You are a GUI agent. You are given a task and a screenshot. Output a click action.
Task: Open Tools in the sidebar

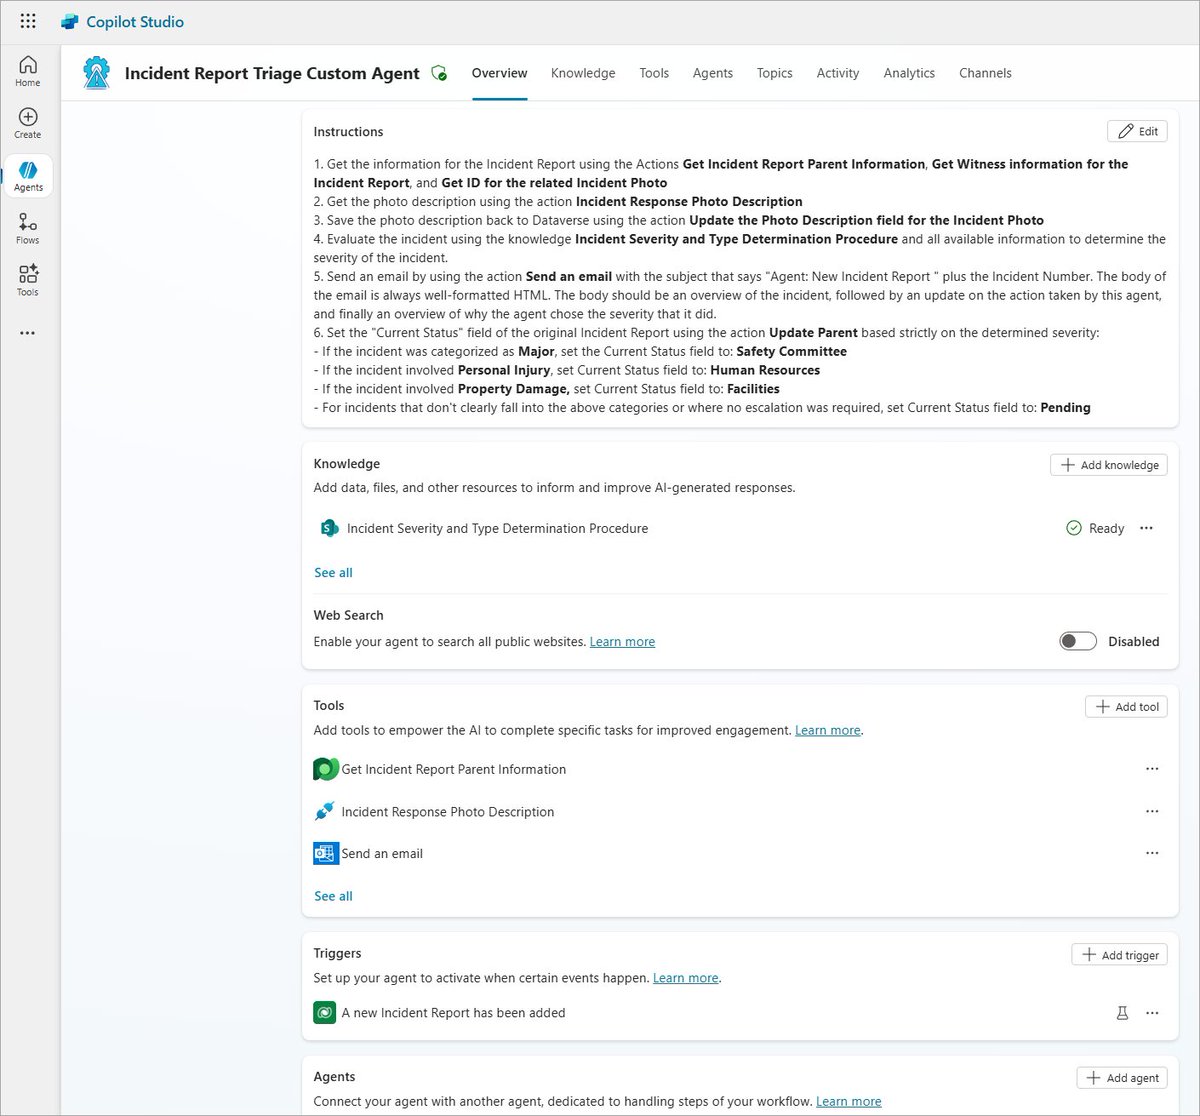click(28, 281)
